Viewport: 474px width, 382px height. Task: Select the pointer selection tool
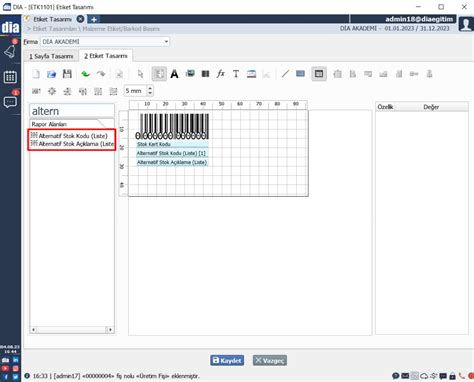click(x=140, y=74)
